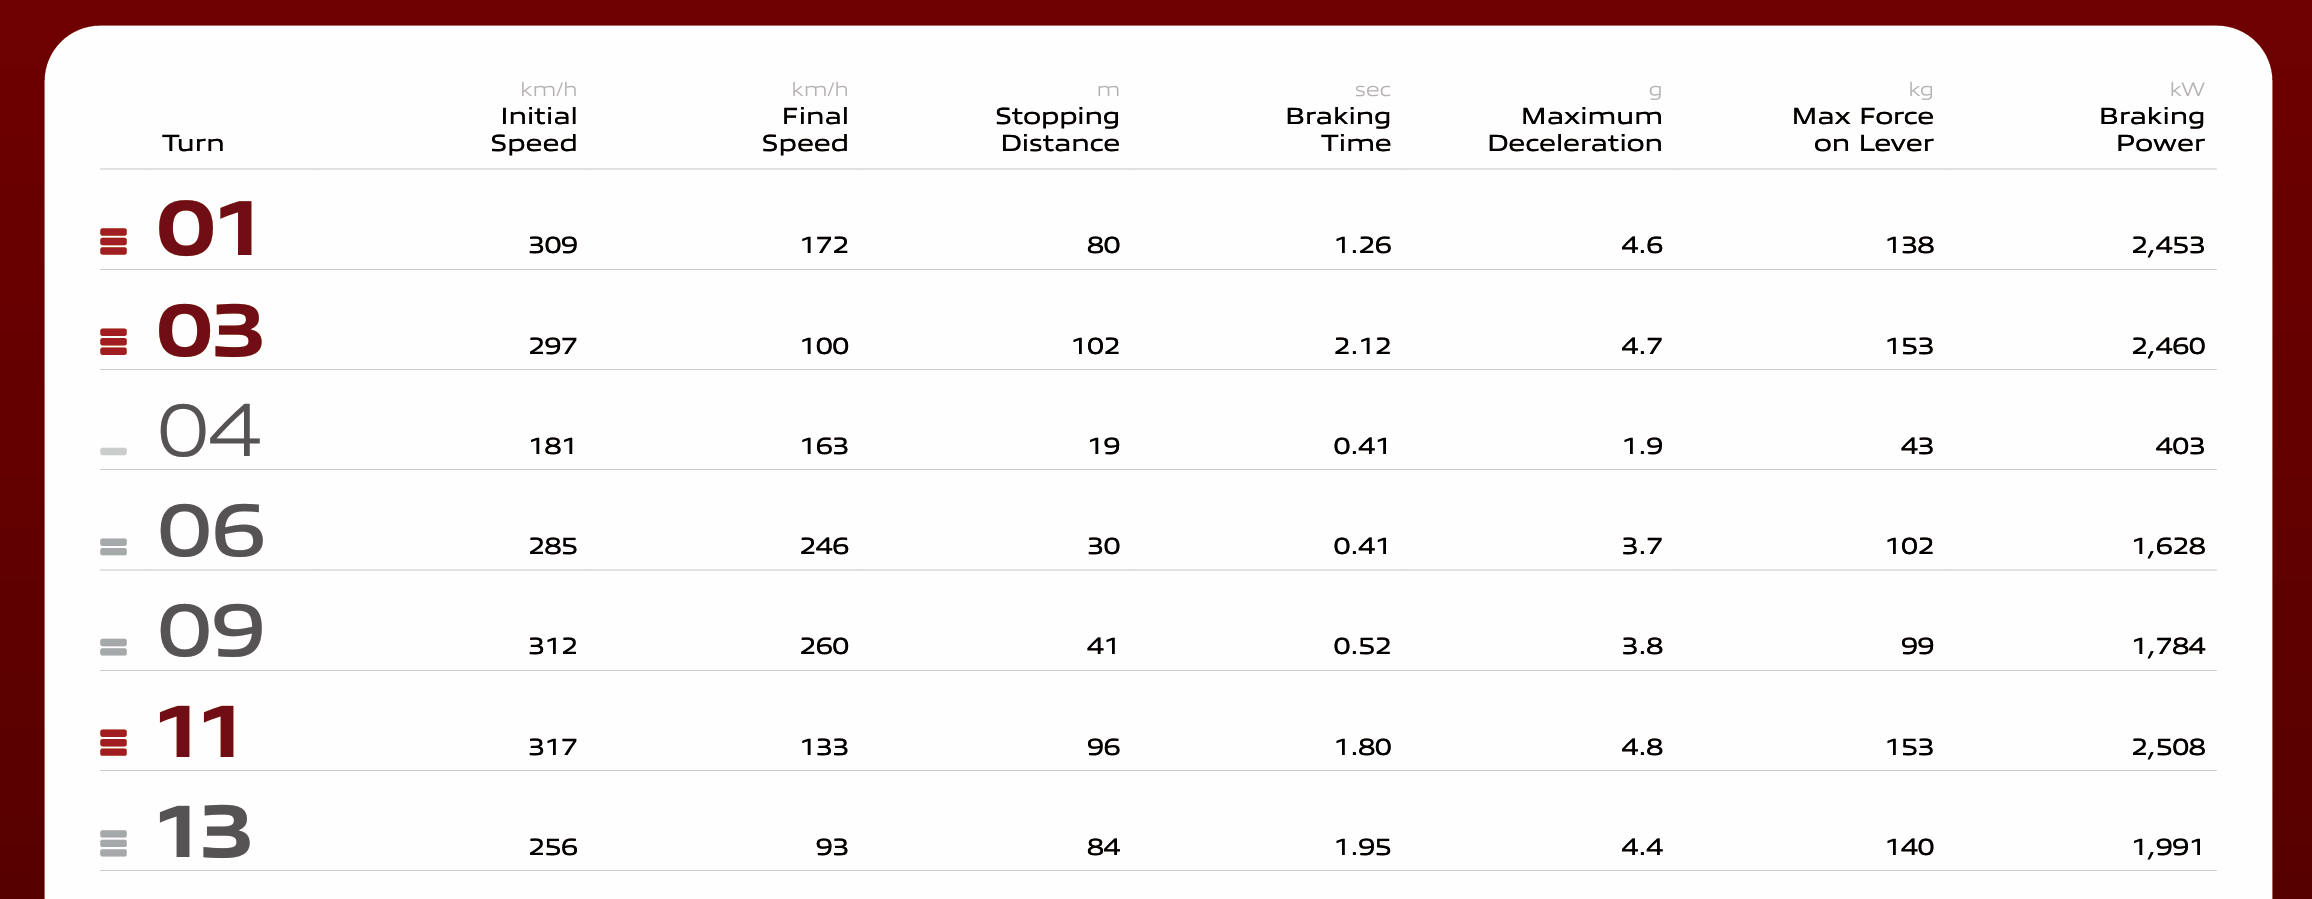This screenshot has height=899, width=2312.
Task: Click the red bars icon next to Turn 03
Action: (x=114, y=341)
